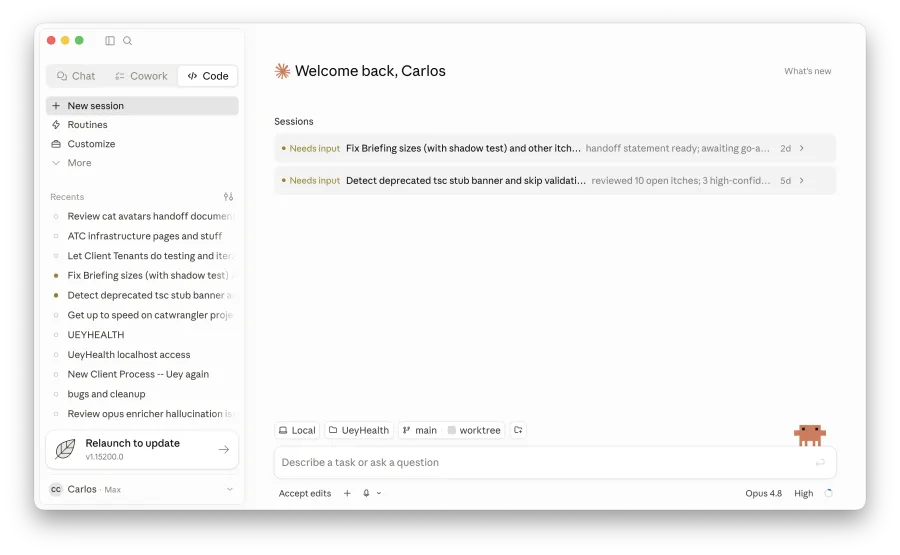The image size is (900, 555).
Task: Click the What's new link
Action: click(x=808, y=71)
